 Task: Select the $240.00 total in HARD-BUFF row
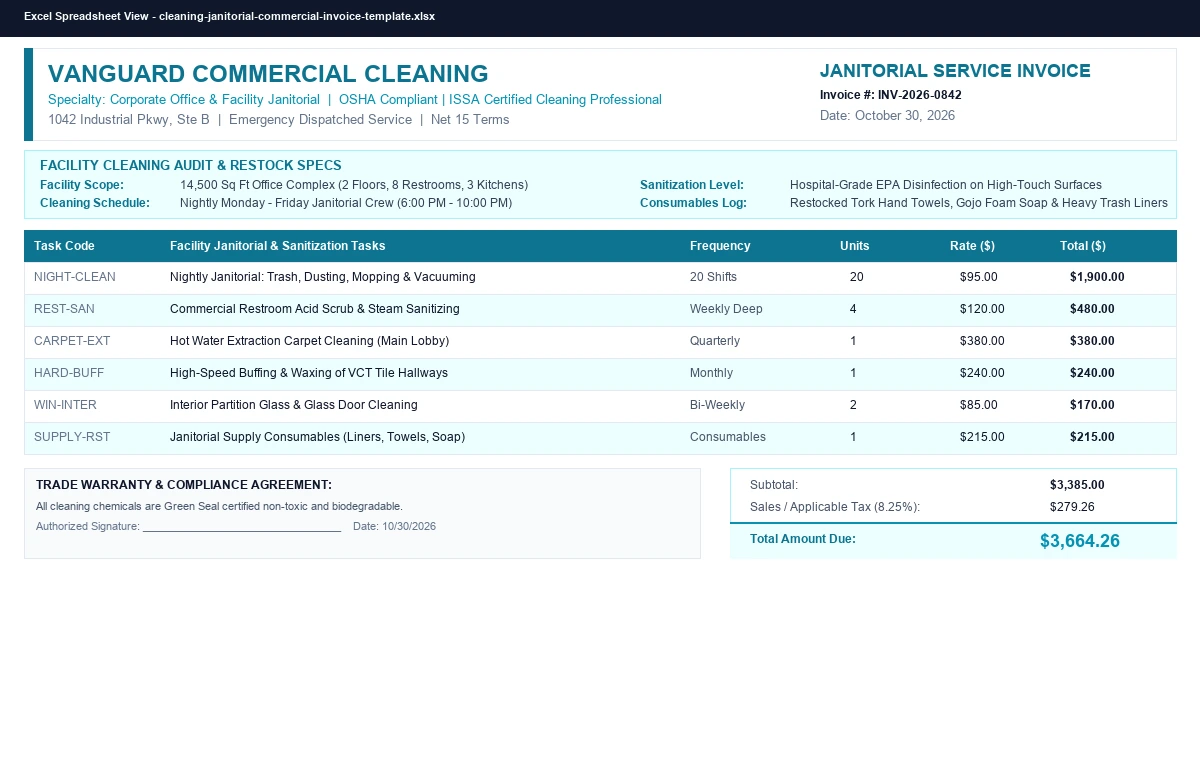pos(1092,373)
